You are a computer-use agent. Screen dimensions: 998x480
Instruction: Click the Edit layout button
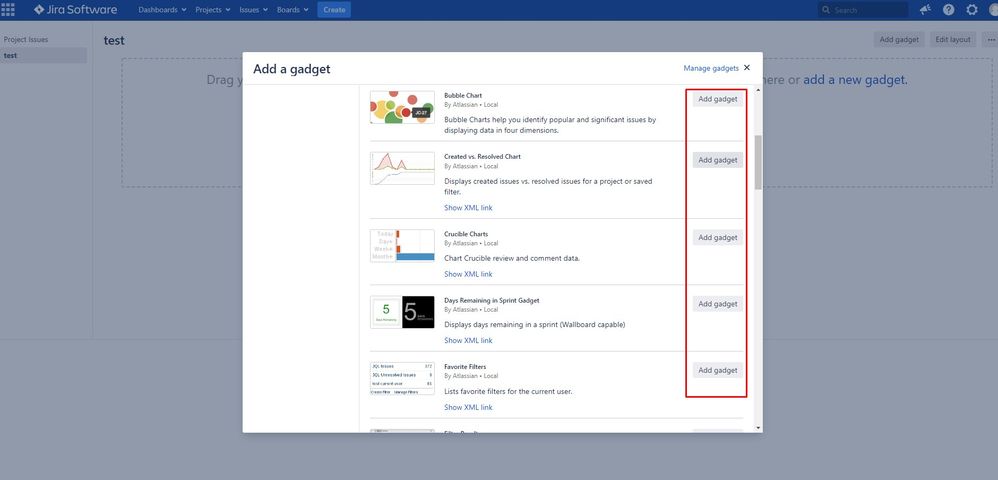(x=953, y=39)
